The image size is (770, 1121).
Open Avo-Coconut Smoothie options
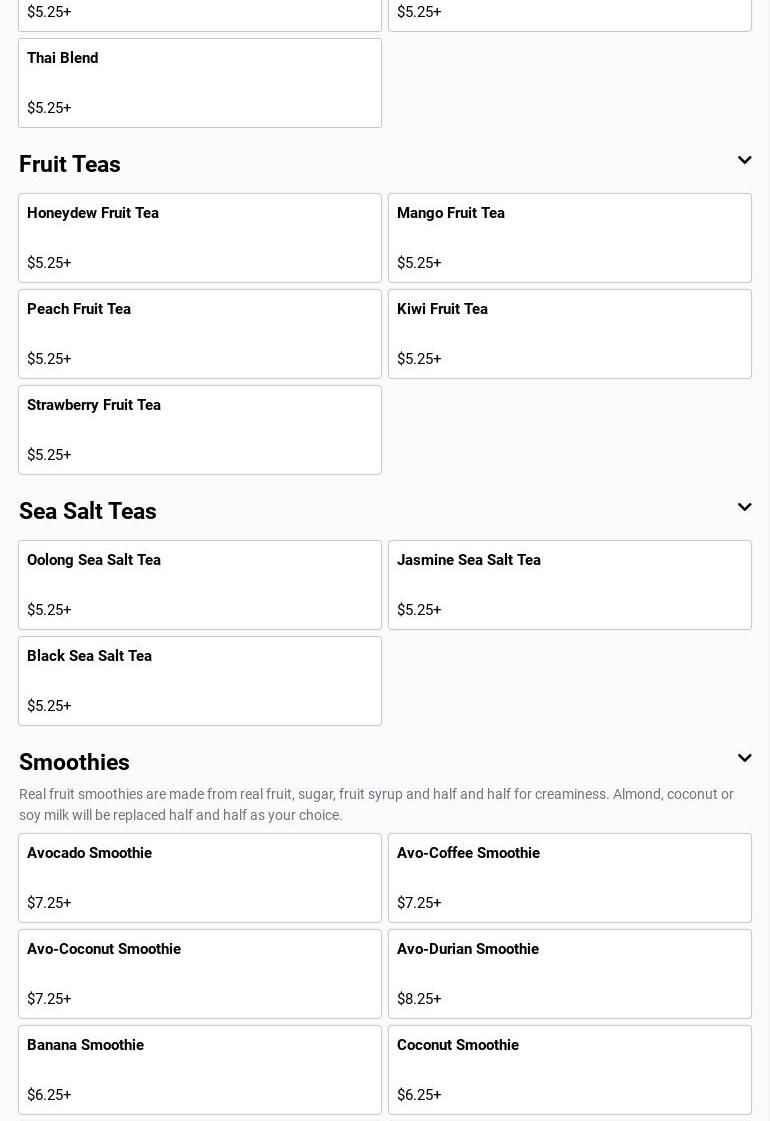point(200,974)
